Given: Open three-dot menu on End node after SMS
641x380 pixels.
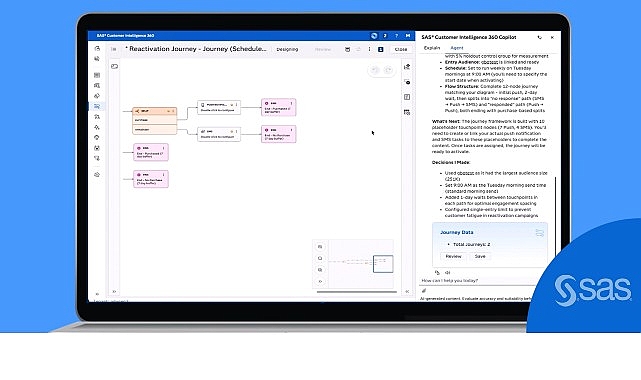Looking at the screenshot, I should pyautogui.click(x=291, y=130).
